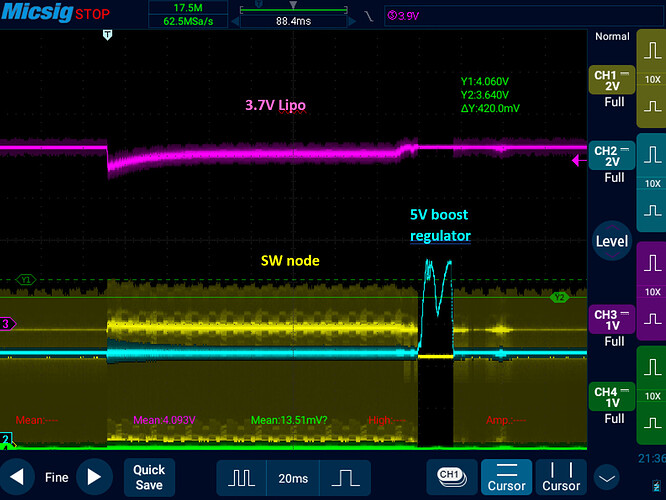Select the falling edge trigger slope icon
666x500 pixels.
pos(369,16)
